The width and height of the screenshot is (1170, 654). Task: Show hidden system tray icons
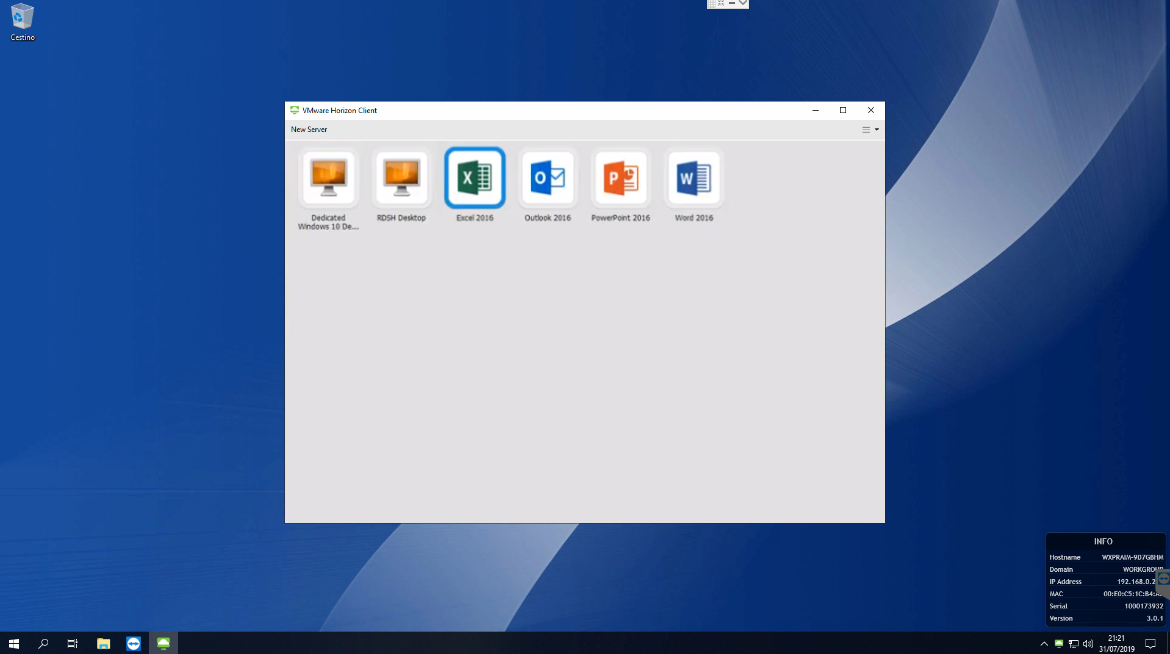pos(1044,644)
